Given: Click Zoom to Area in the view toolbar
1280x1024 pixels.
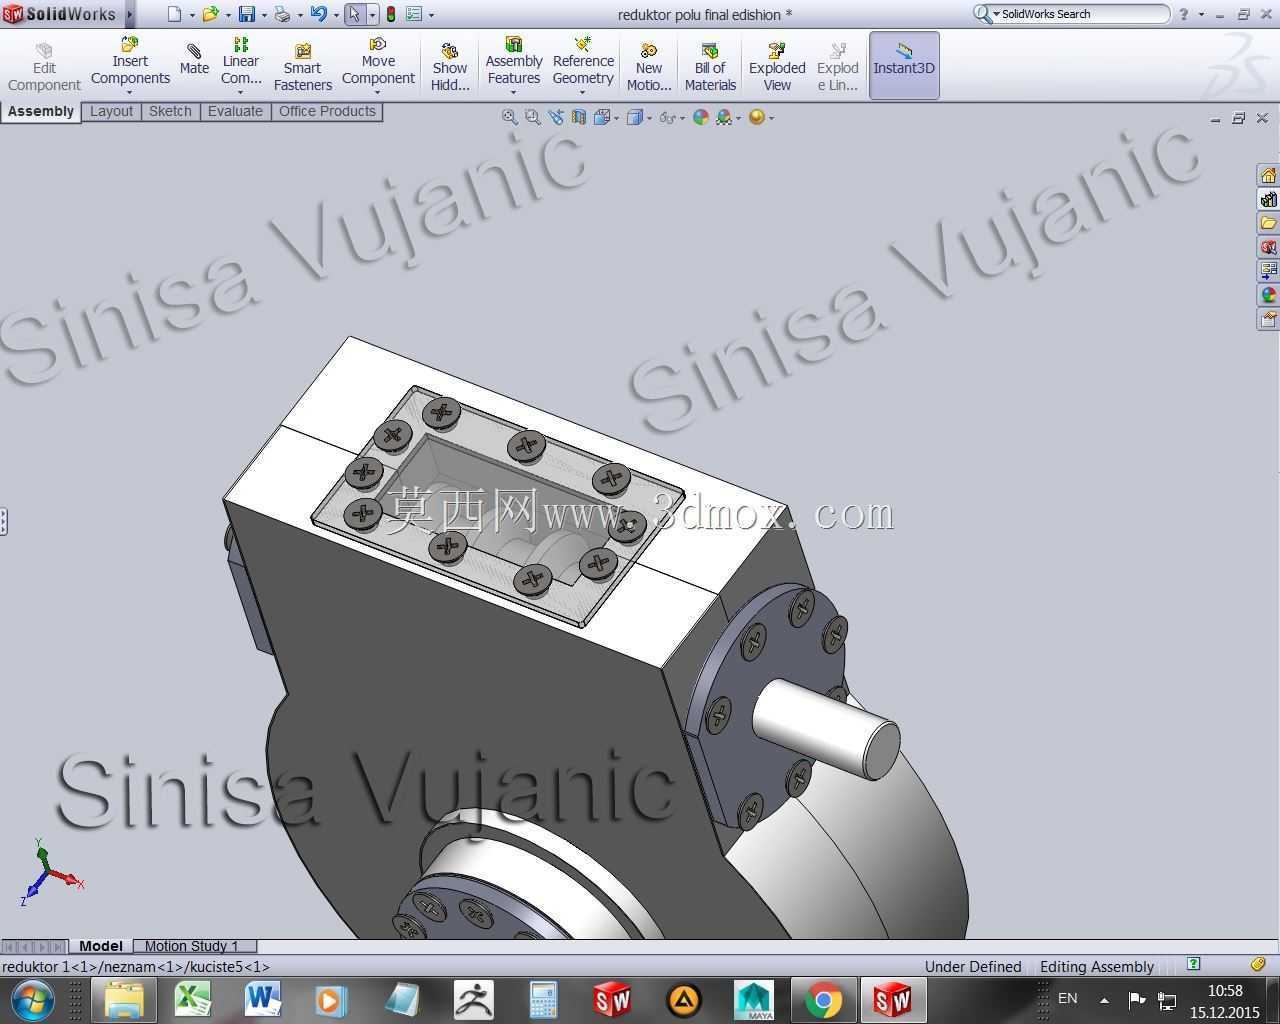Looking at the screenshot, I should 532,117.
